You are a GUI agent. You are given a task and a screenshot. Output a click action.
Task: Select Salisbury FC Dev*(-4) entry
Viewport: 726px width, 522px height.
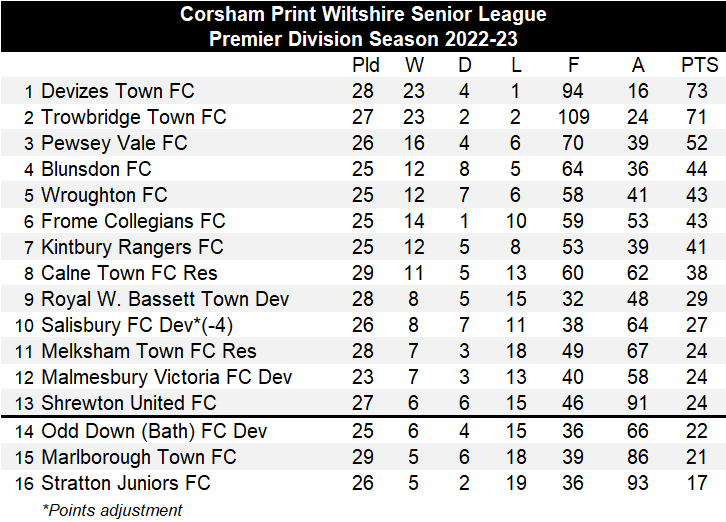(x=138, y=325)
